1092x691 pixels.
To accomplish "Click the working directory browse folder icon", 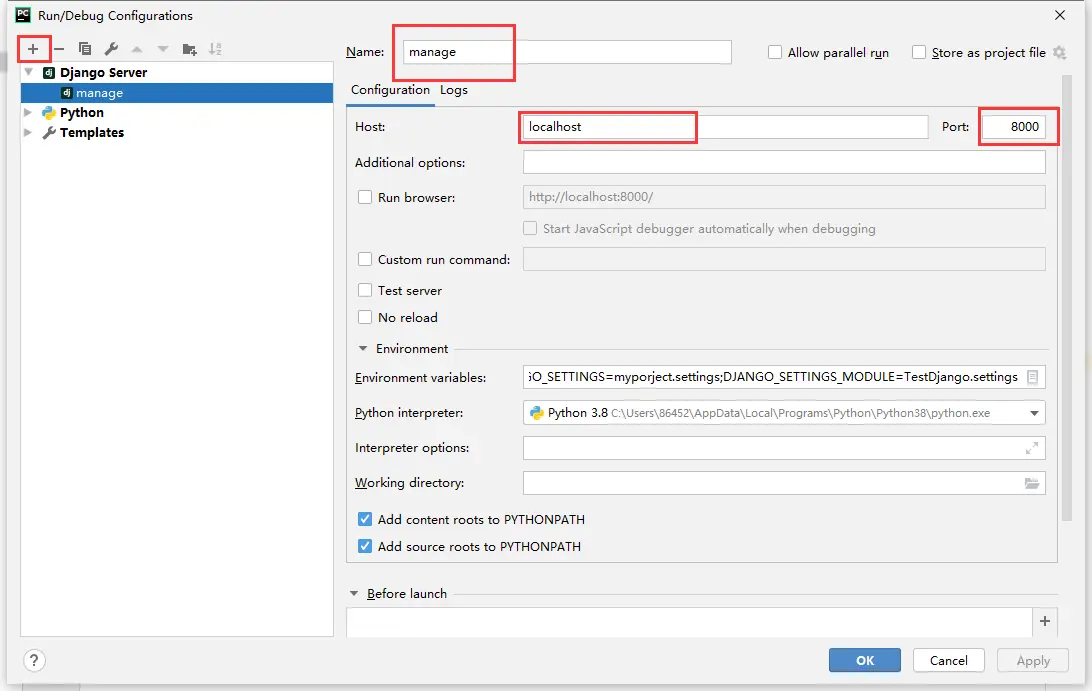I will click(1032, 483).
